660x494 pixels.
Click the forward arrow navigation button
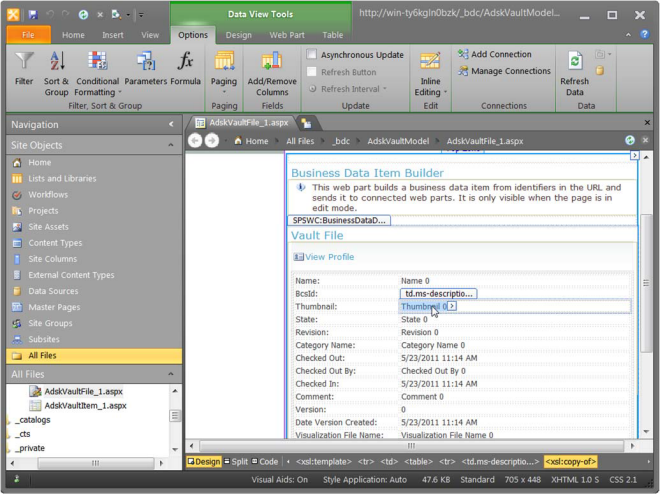point(212,141)
